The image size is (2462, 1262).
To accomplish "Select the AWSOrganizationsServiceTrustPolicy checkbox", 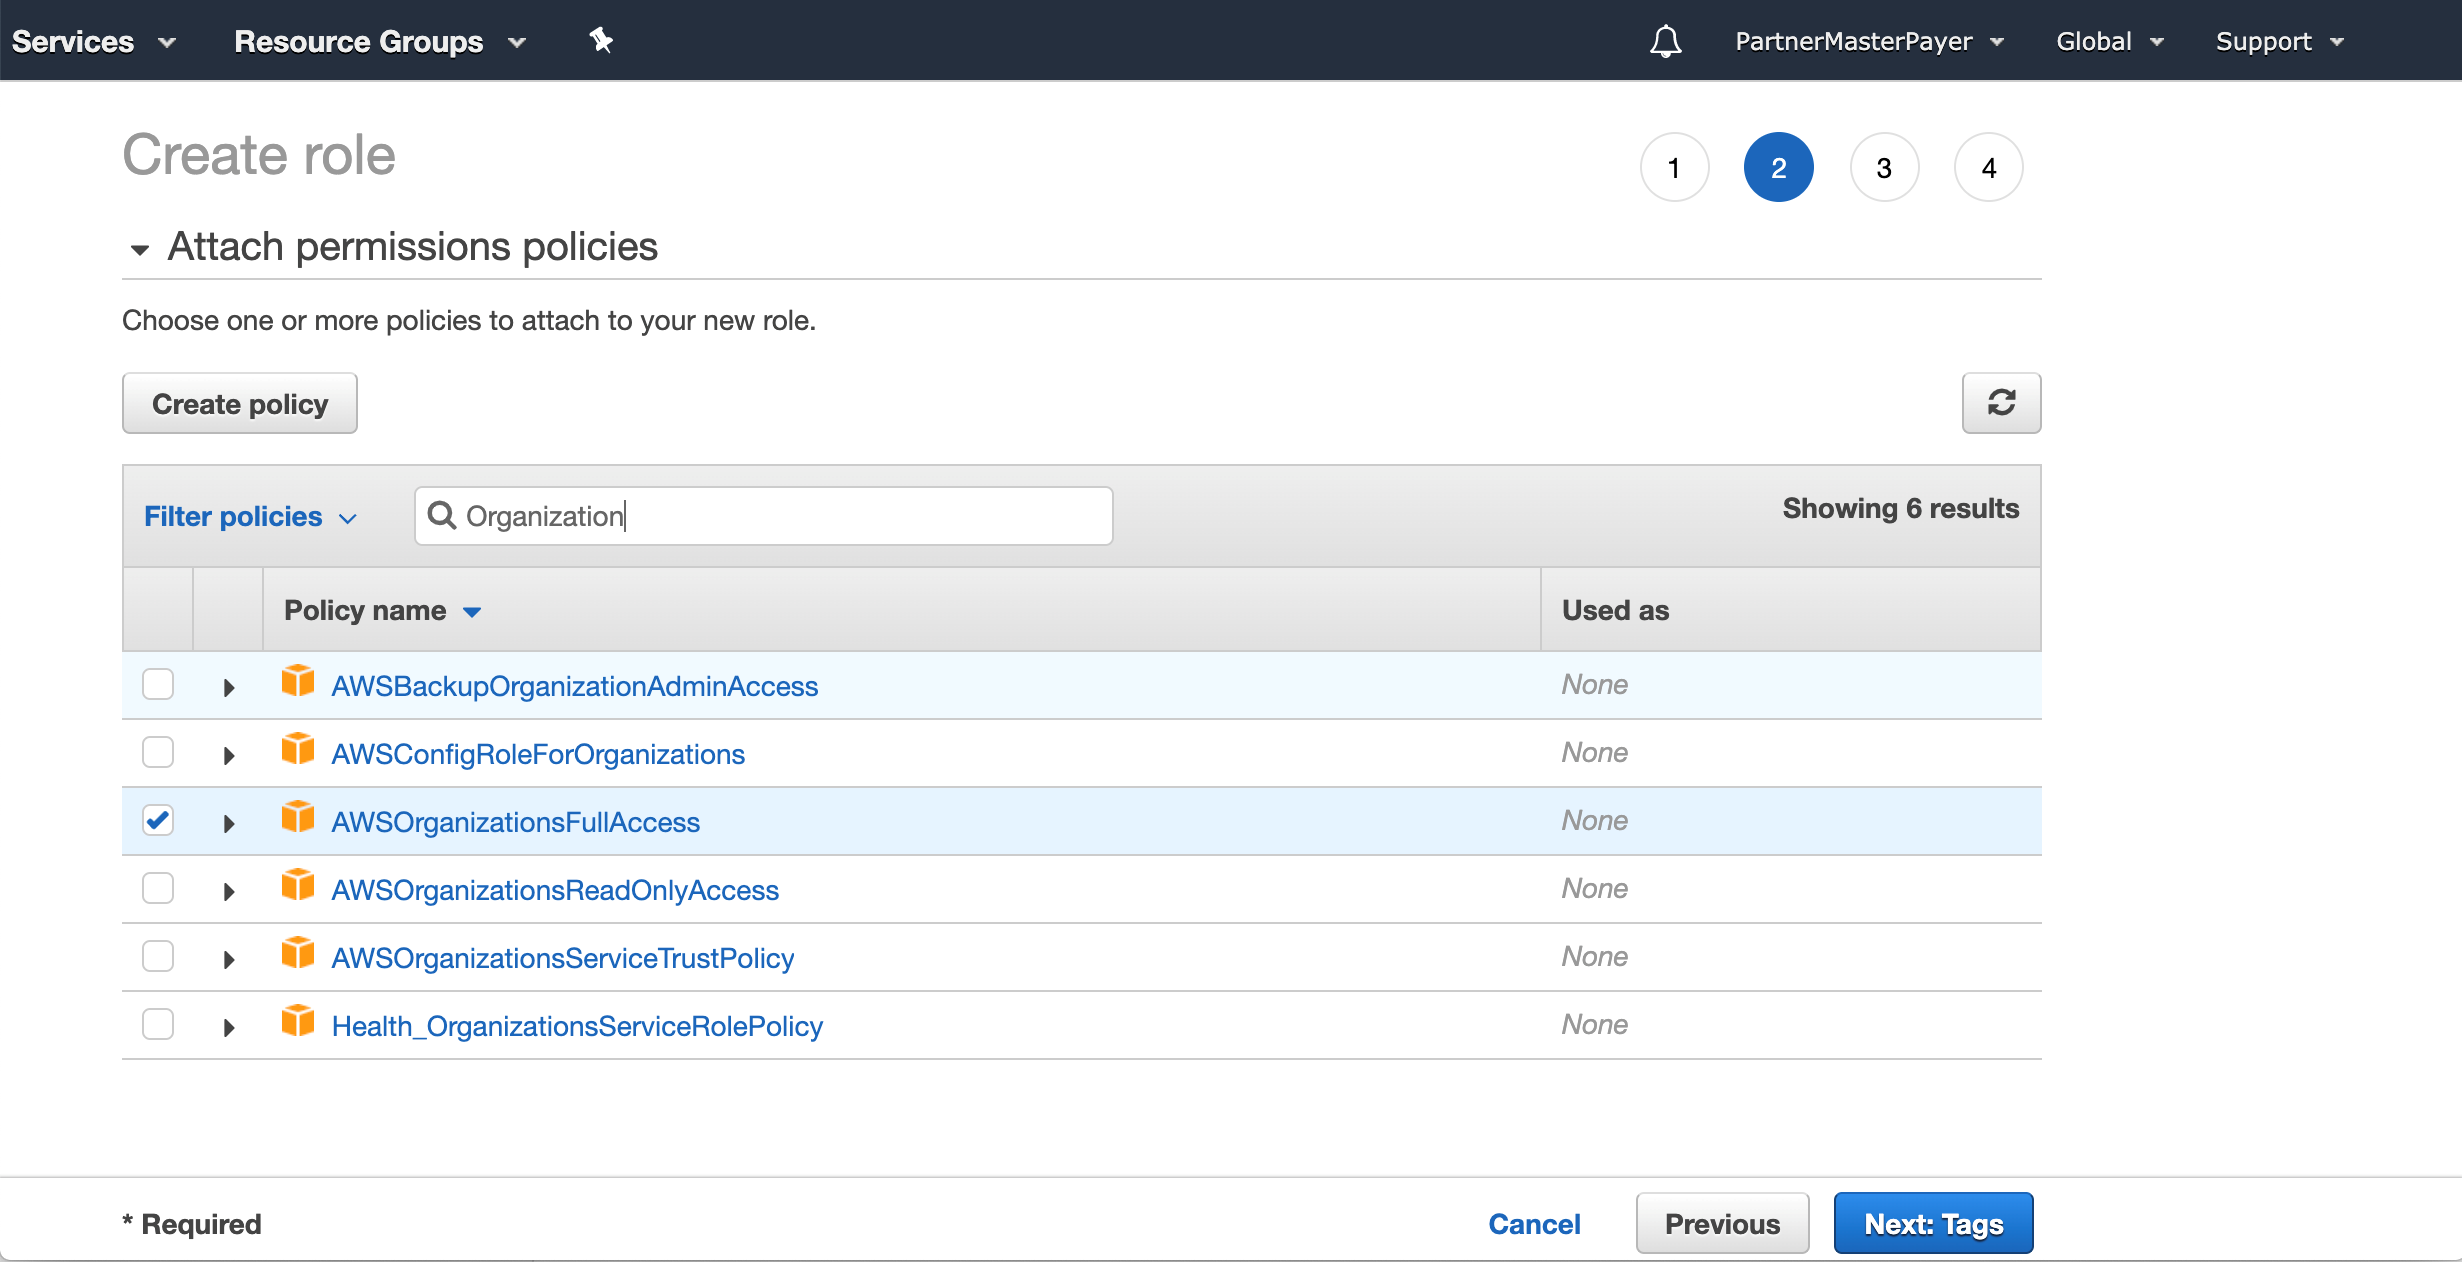I will pos(158,956).
